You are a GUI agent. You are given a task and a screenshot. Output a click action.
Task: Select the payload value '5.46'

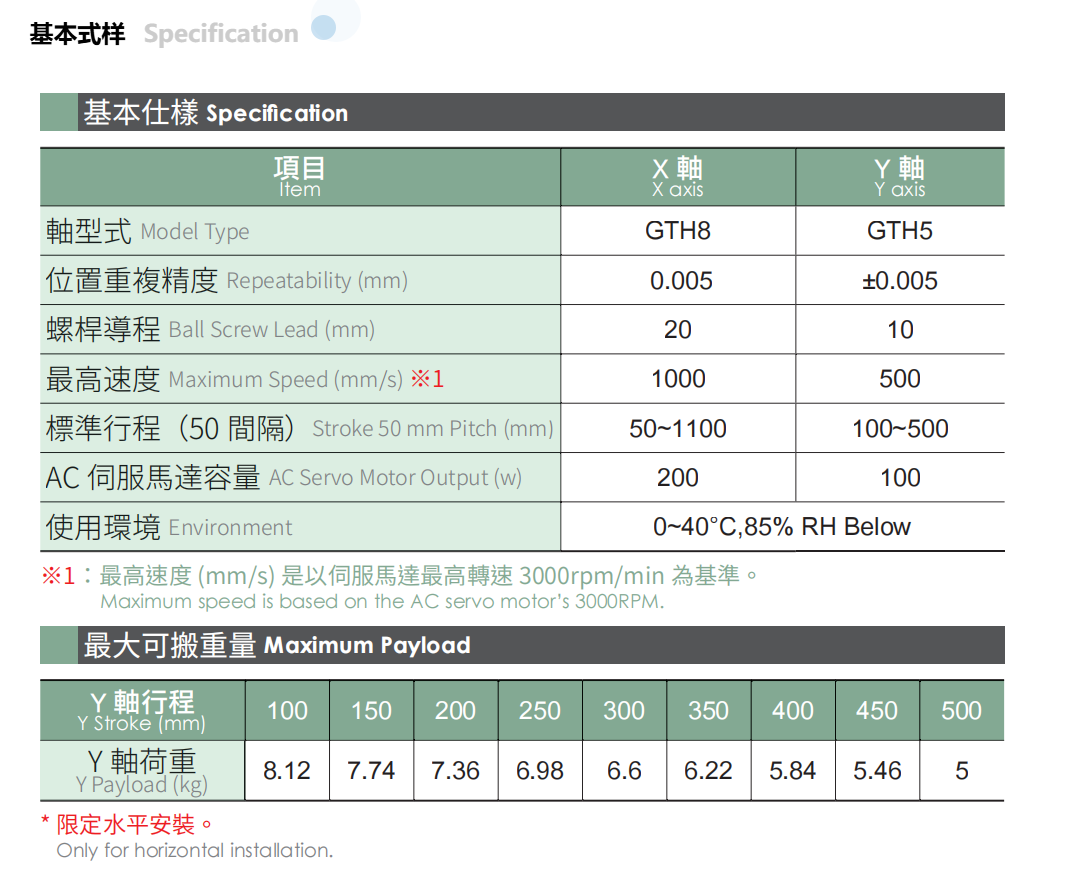877,770
